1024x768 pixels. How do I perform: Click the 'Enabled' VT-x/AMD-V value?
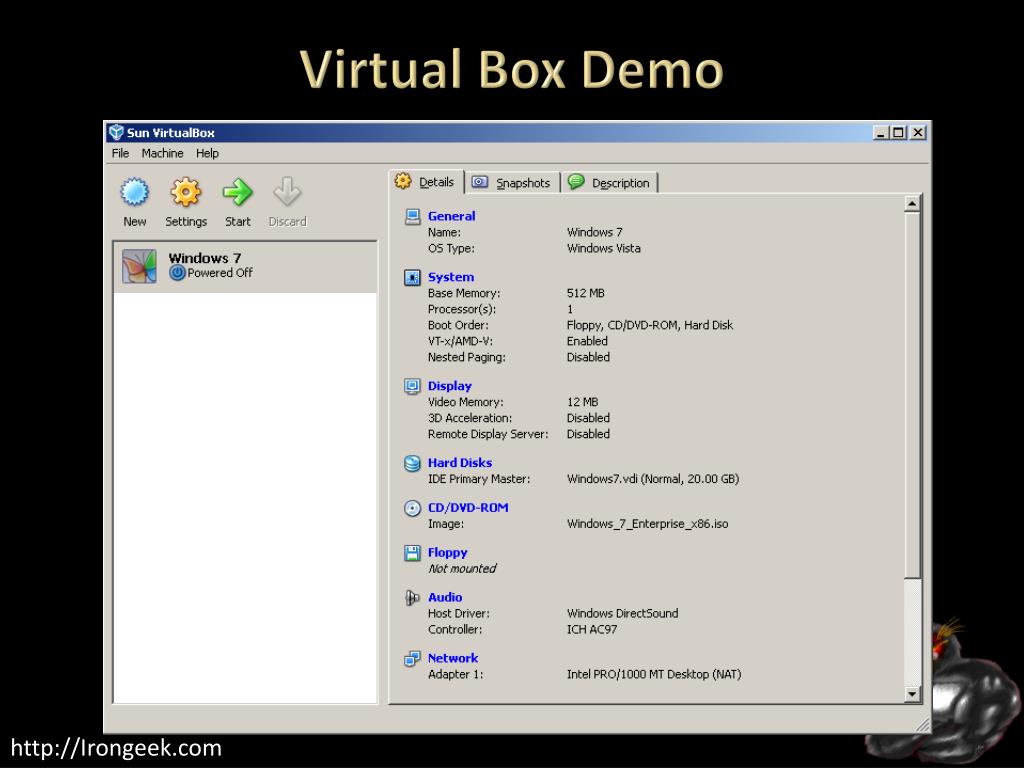587,342
